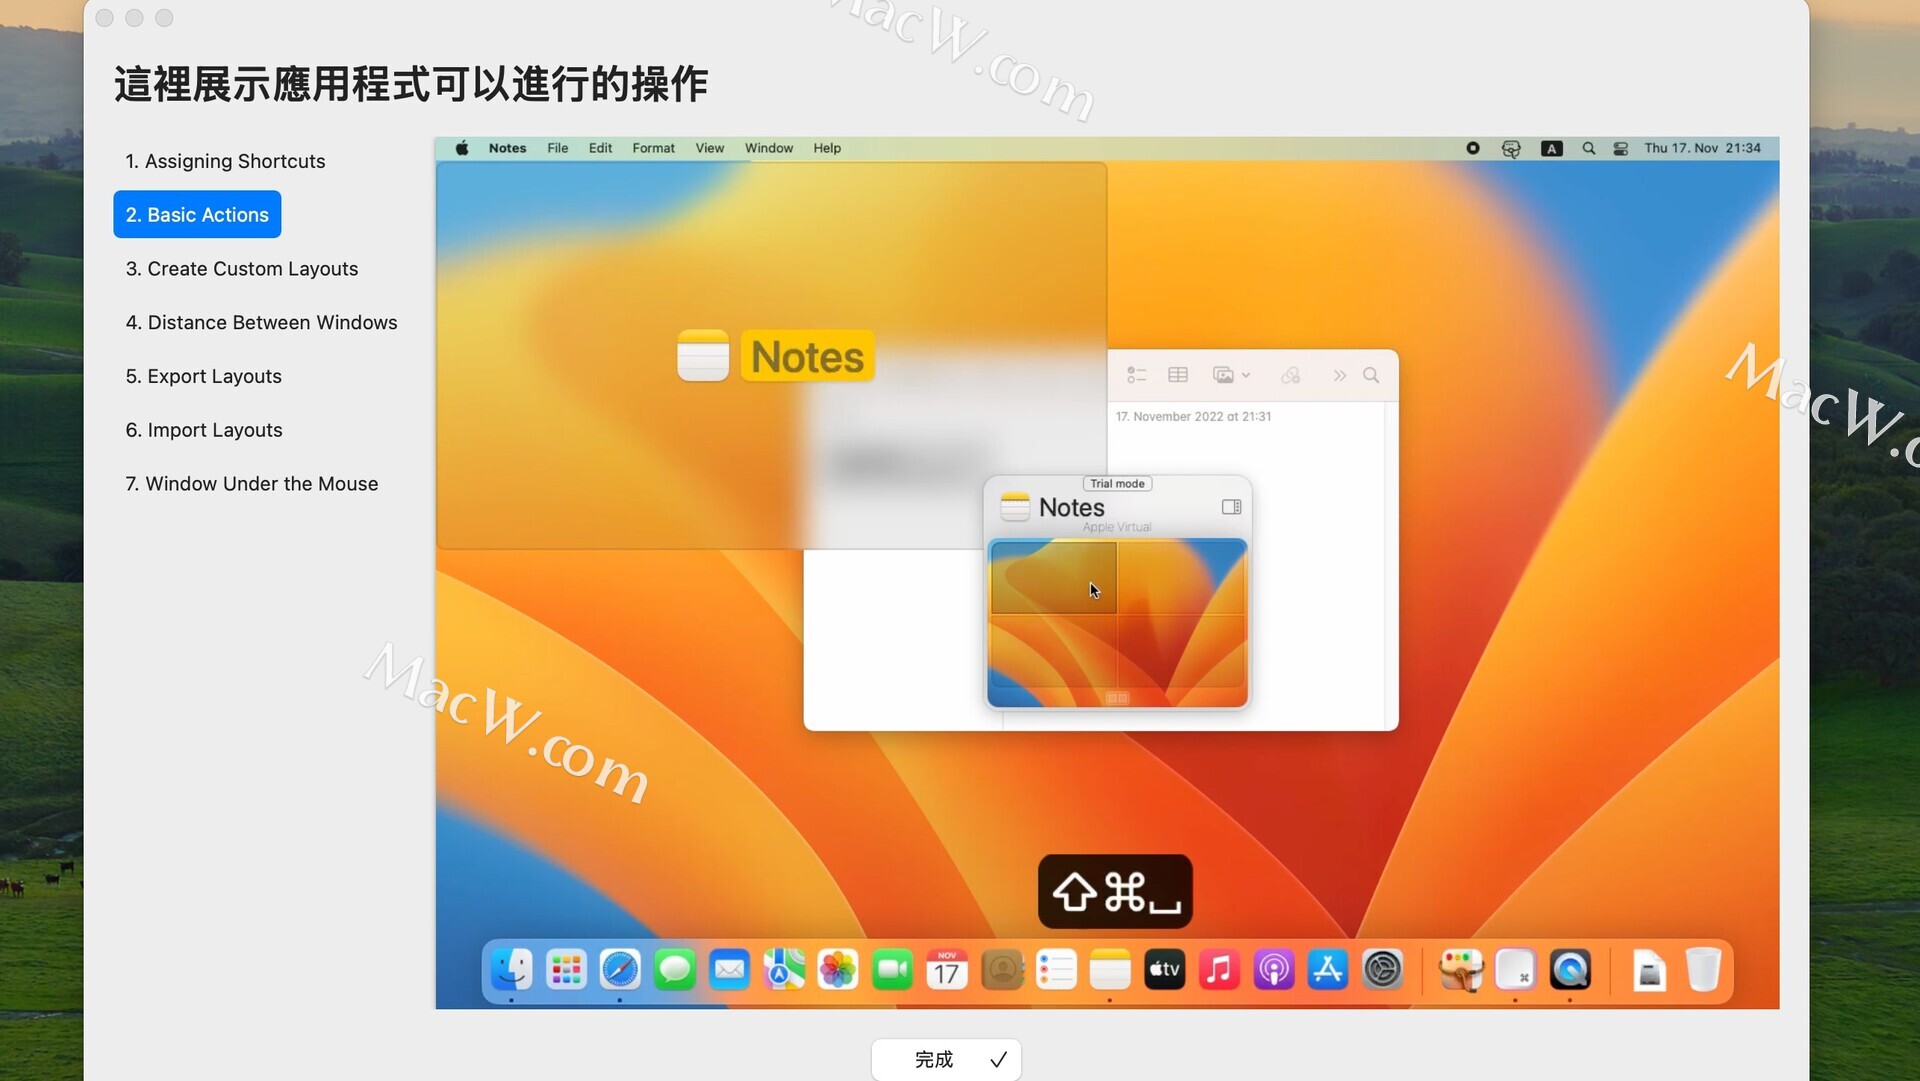Open '3. Create Custom Layouts' section
The height and width of the screenshot is (1081, 1920).
click(241, 268)
